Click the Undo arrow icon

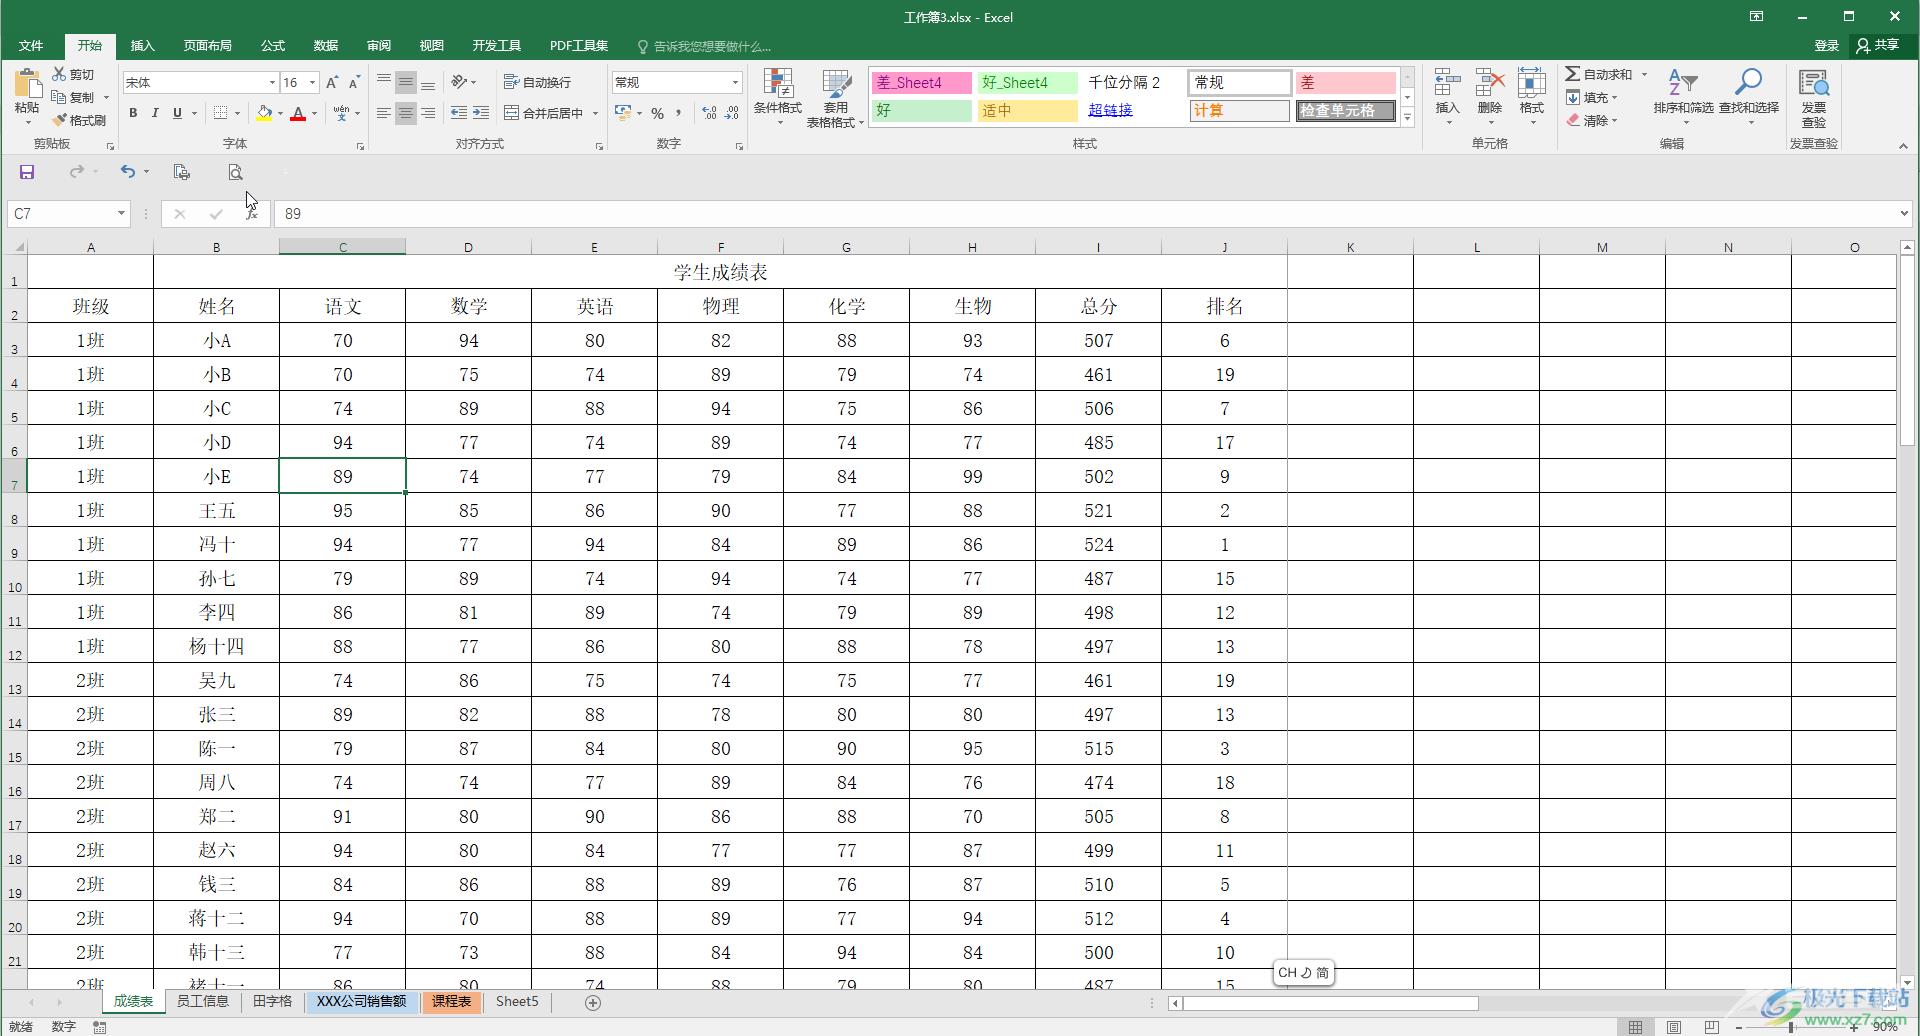point(127,172)
